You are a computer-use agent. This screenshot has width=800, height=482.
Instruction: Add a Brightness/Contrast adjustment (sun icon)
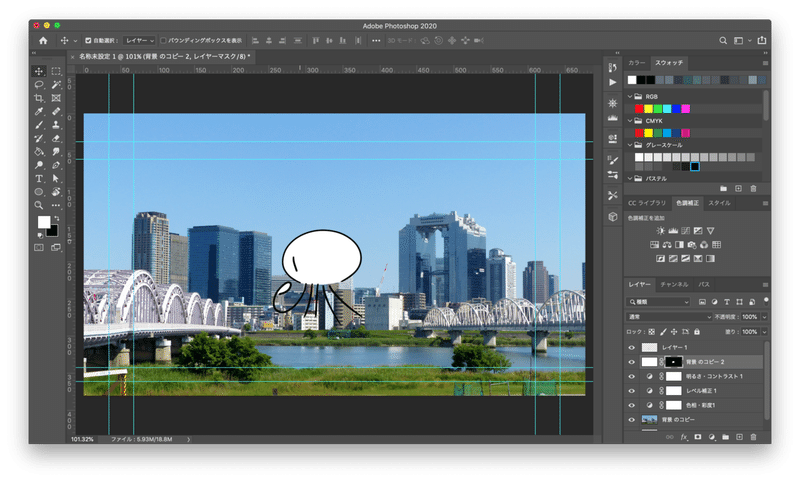point(661,231)
